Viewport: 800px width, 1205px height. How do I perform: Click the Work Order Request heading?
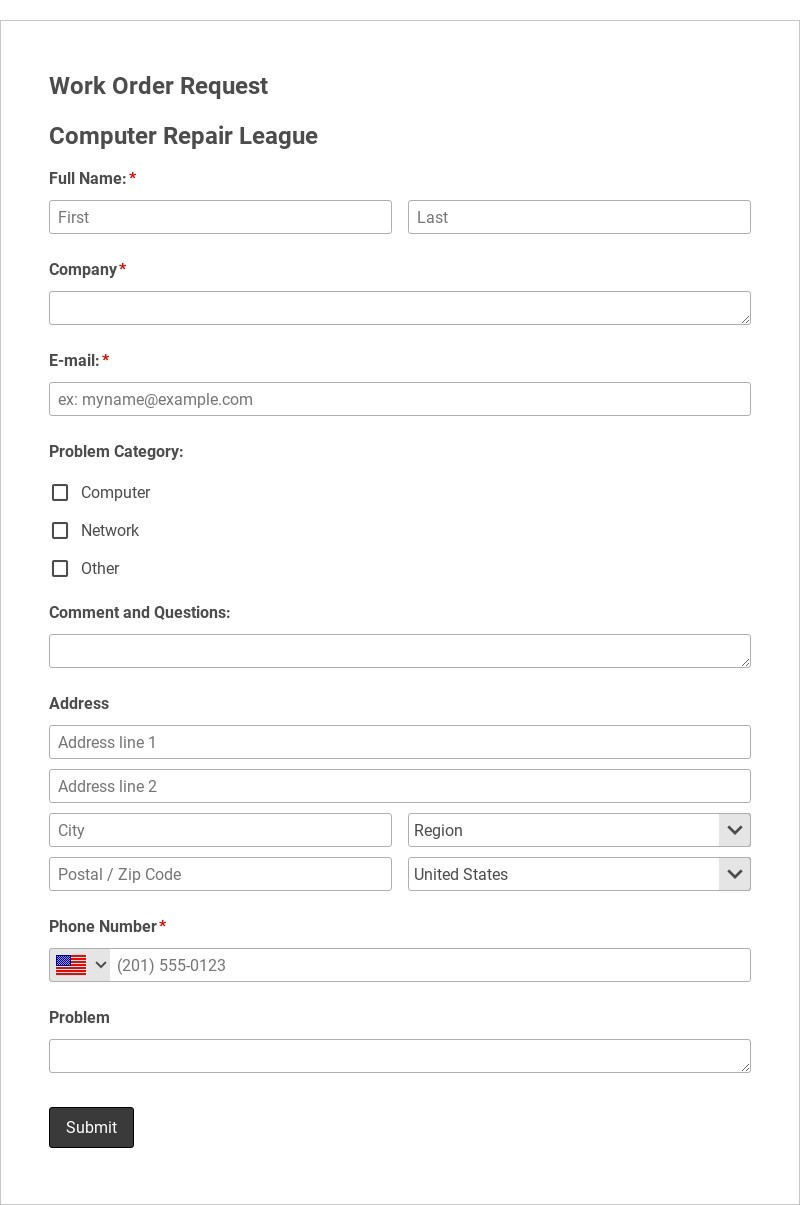(158, 86)
